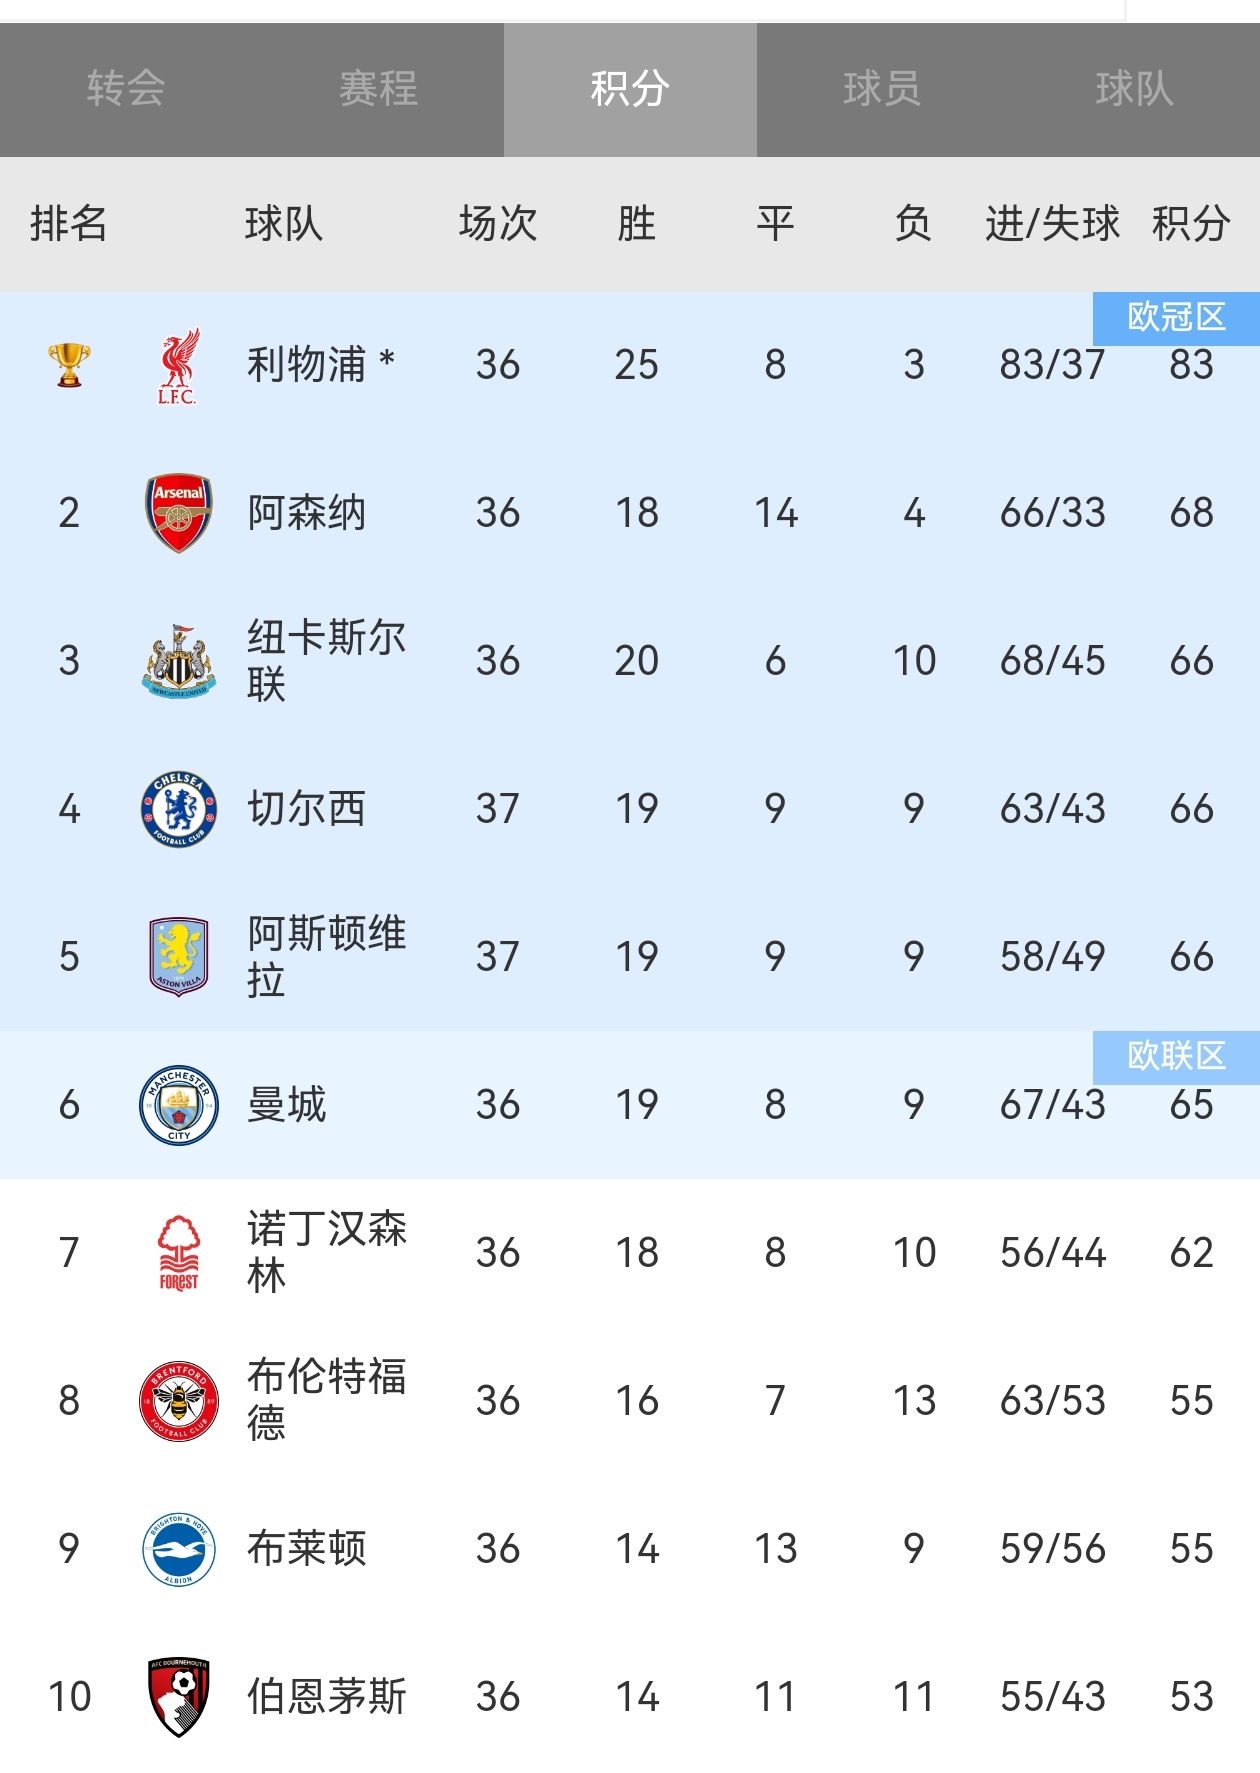
Task: Open the Chelsea club logo
Action: tap(179, 809)
